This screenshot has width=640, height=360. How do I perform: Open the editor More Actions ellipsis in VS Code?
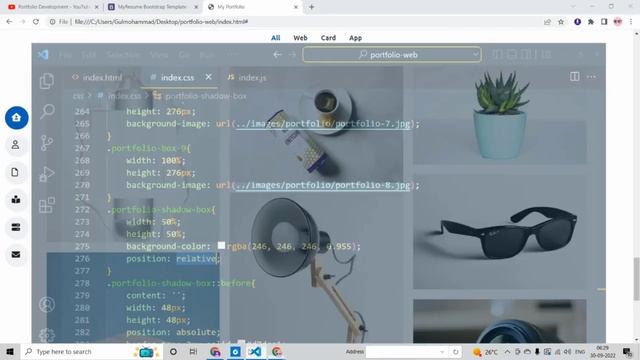[591, 77]
